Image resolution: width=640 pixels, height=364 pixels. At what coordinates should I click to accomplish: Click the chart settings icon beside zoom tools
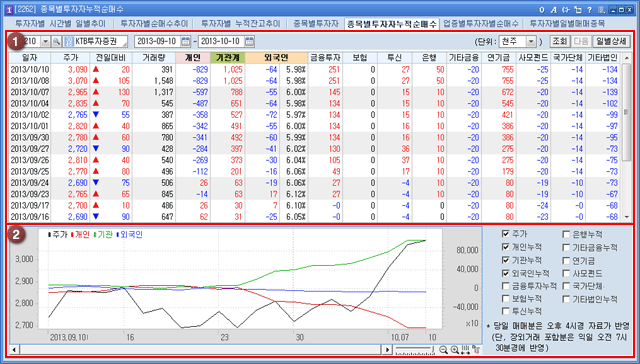click(x=476, y=350)
